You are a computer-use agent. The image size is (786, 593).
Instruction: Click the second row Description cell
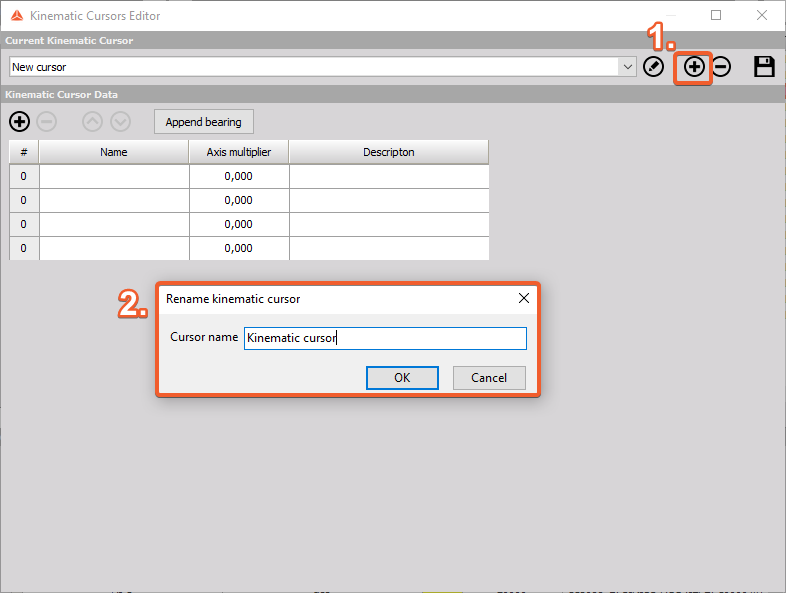[389, 201]
